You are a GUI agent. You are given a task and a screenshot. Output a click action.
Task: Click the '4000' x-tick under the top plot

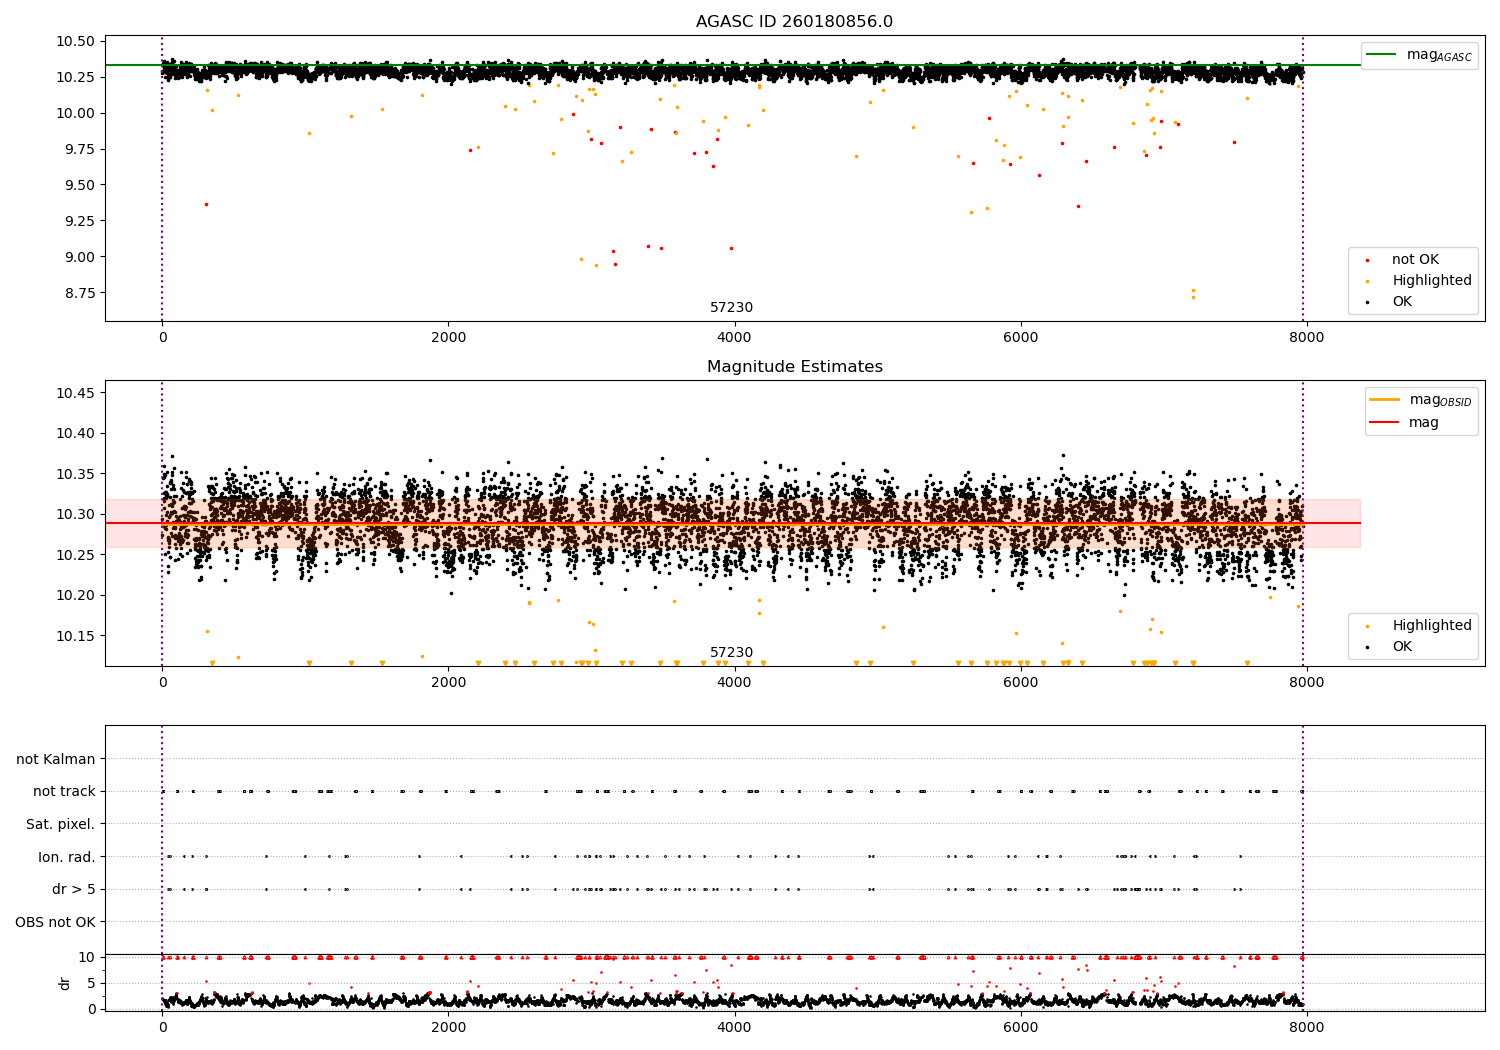[x=734, y=337]
